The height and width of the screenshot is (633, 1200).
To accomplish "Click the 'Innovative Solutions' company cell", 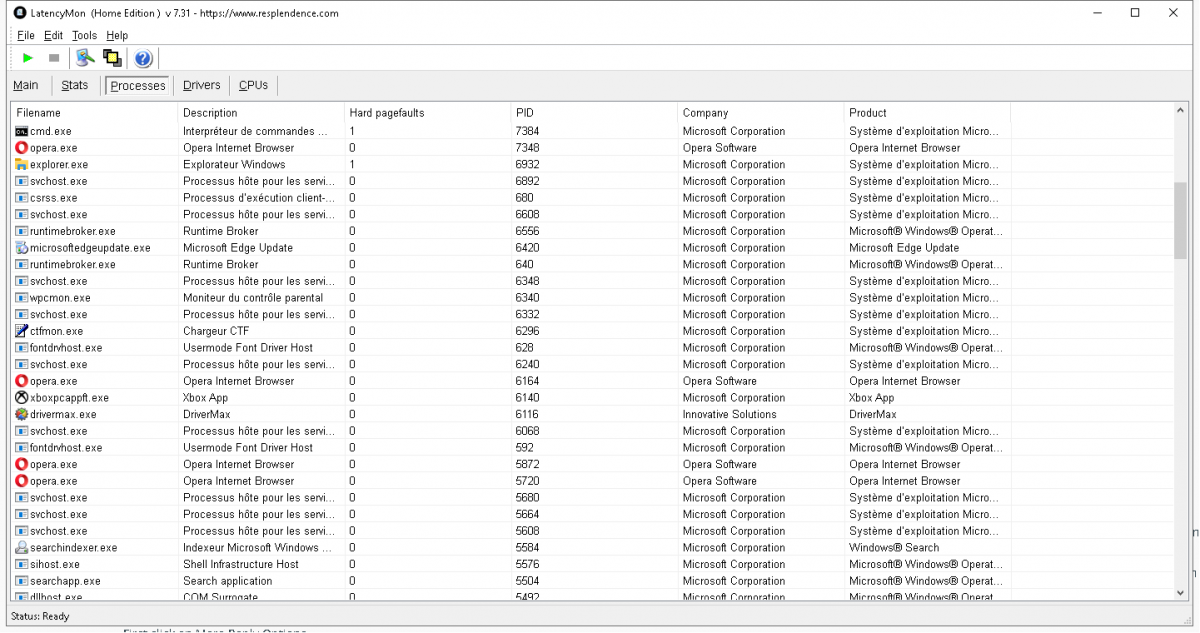I will (x=729, y=414).
